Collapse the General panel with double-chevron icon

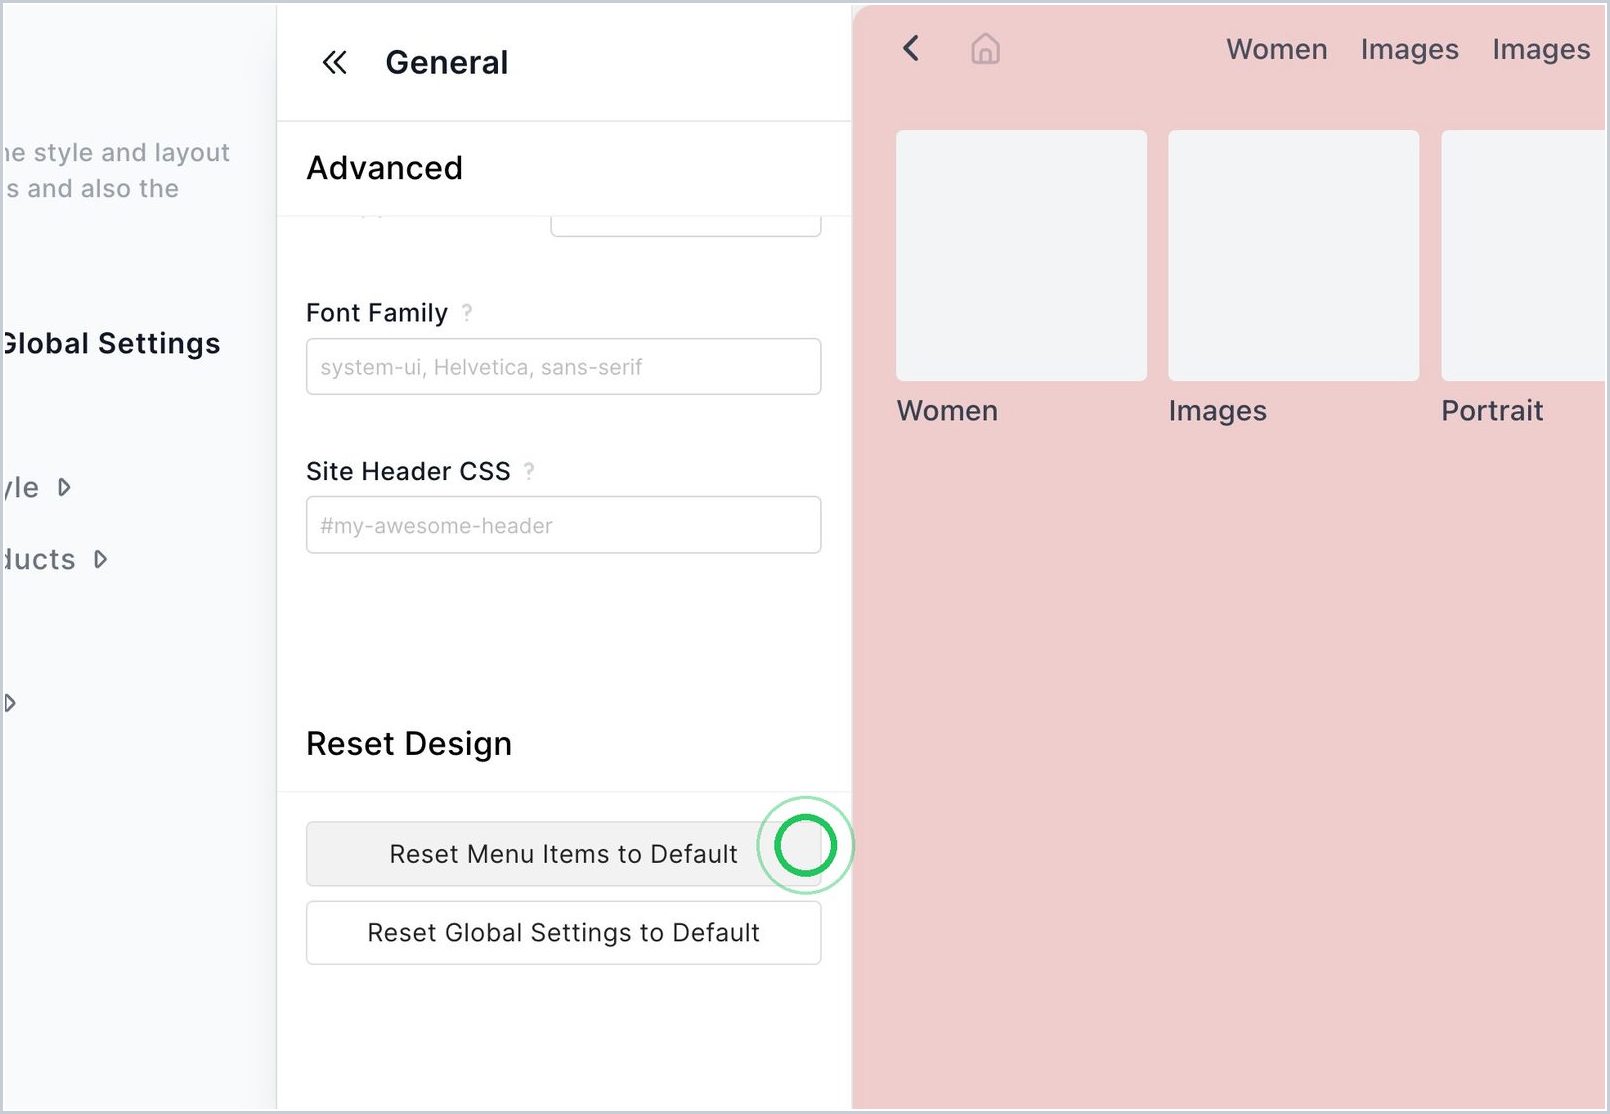click(x=334, y=63)
